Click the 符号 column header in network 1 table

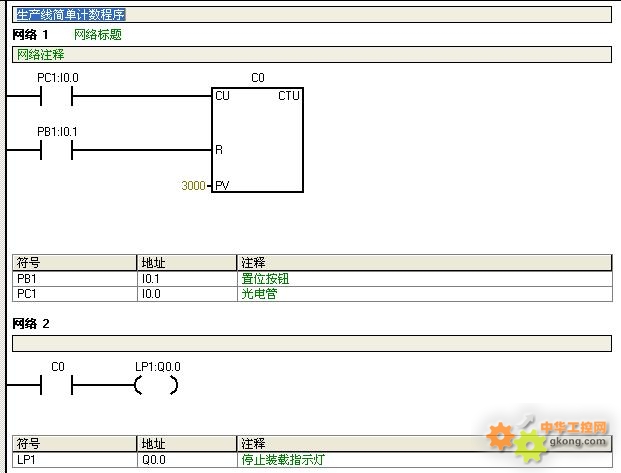(74, 263)
